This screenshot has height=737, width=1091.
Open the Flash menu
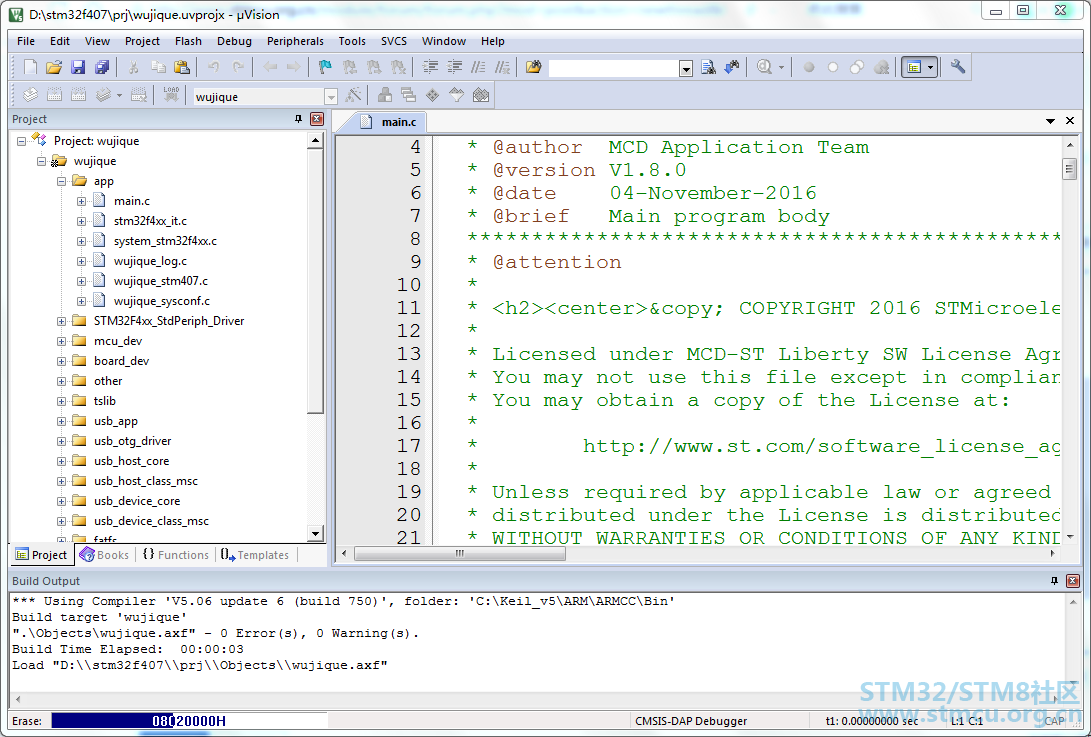click(188, 41)
